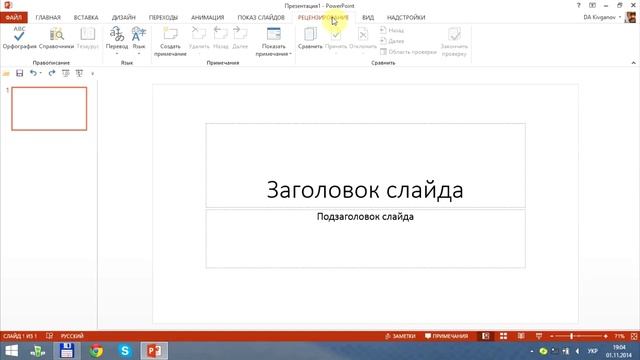Click Закончить проверку icon
Image resolution: width=640 pixels, height=360 pixels.
coord(454,34)
